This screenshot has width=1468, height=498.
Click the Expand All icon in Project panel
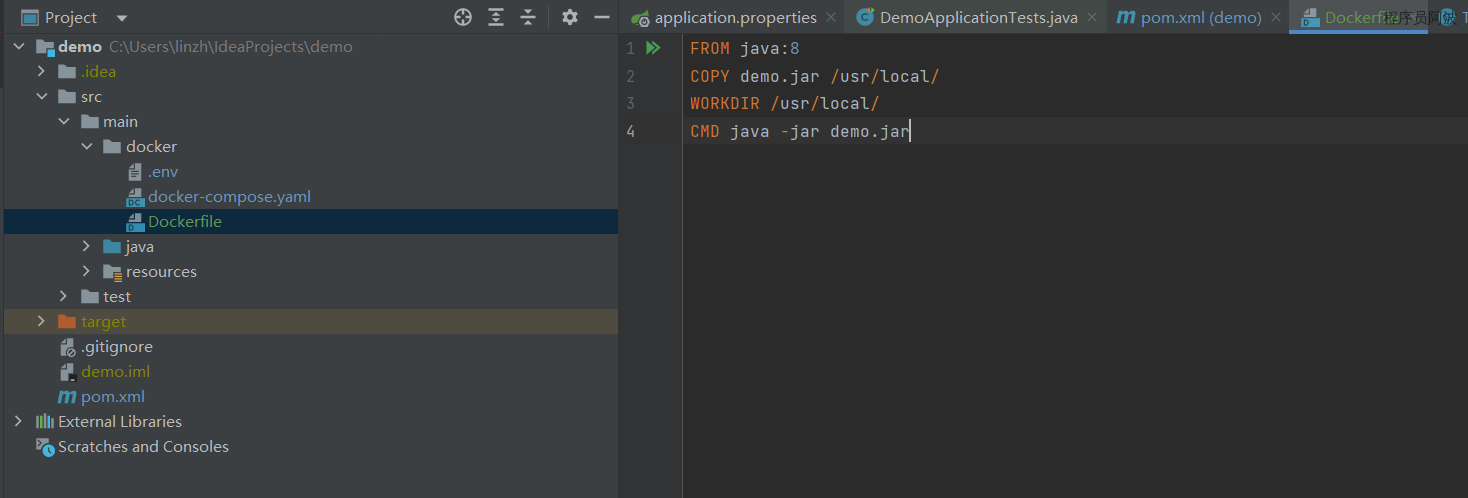coord(496,17)
